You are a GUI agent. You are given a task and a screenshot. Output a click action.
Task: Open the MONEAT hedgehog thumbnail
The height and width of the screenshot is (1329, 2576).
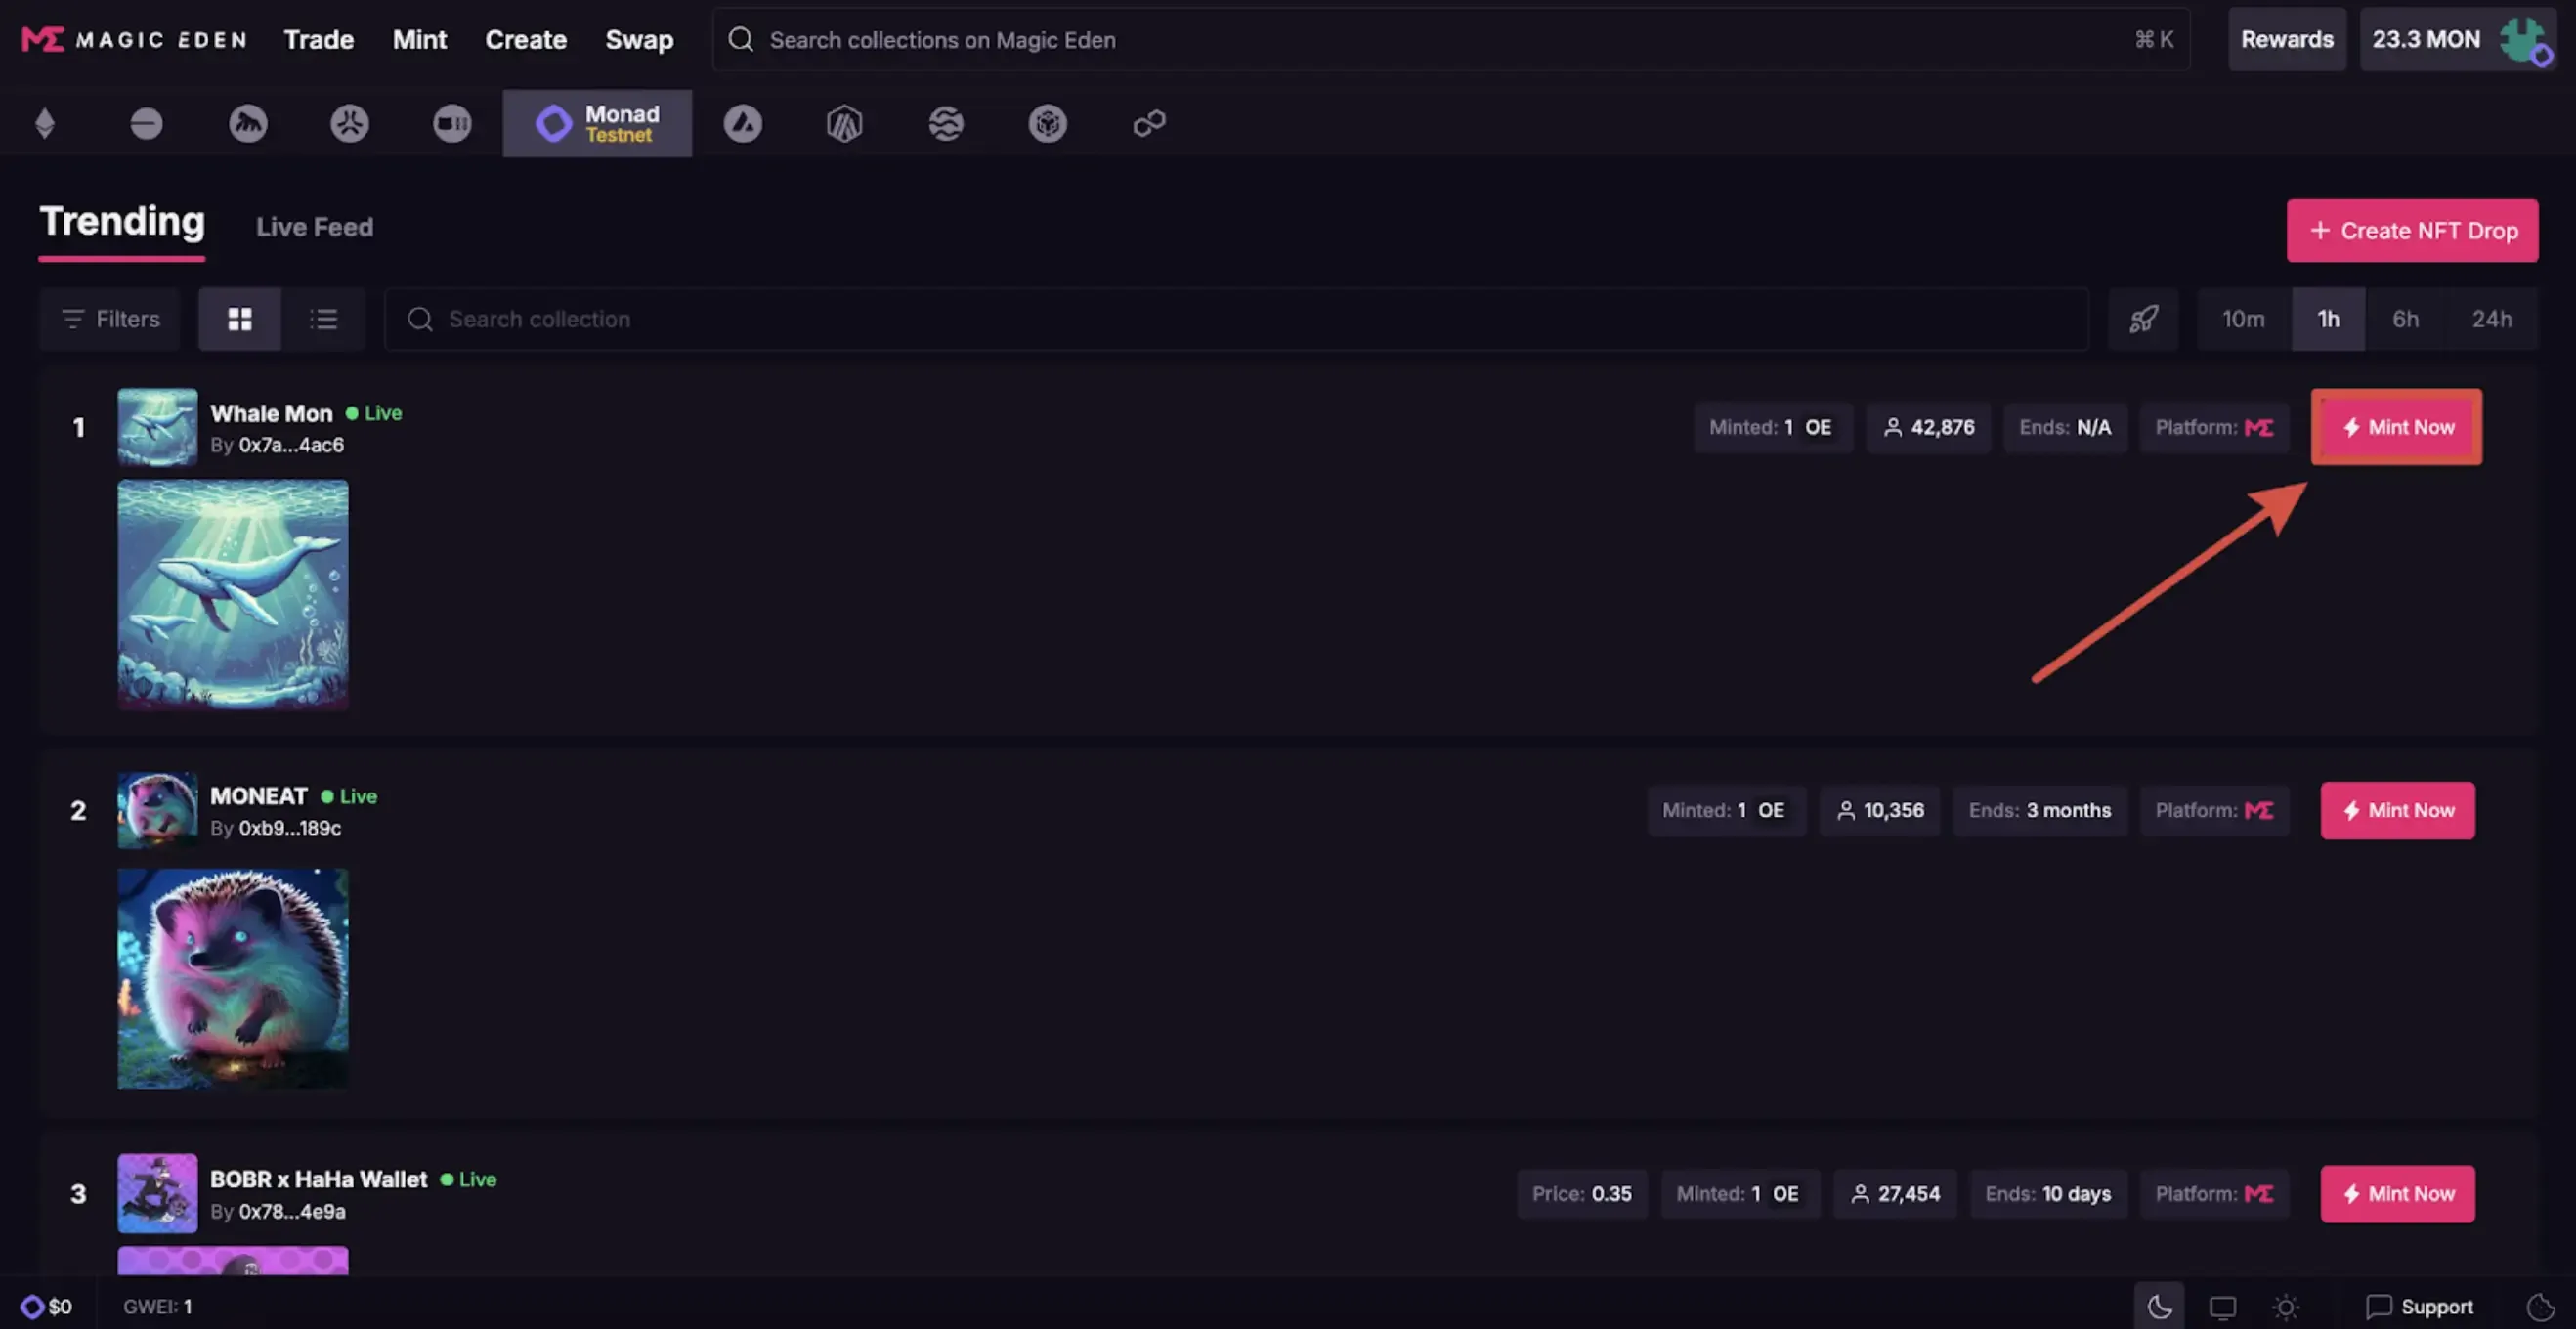coord(233,978)
